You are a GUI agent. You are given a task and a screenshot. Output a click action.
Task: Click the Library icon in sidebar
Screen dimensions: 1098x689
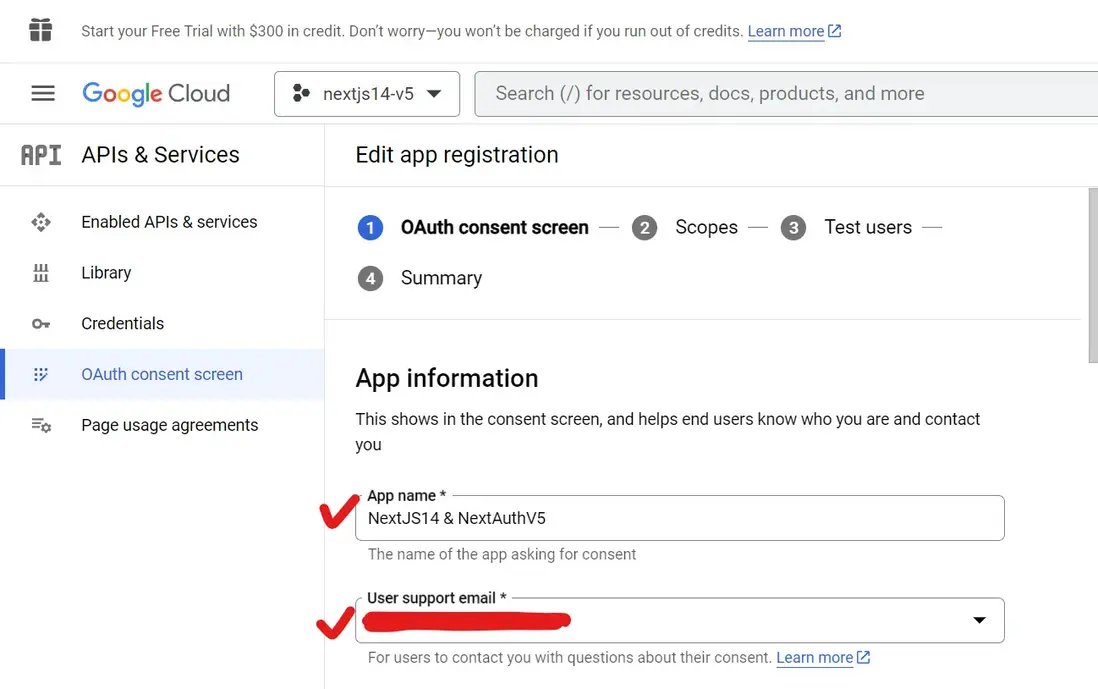[41, 273]
